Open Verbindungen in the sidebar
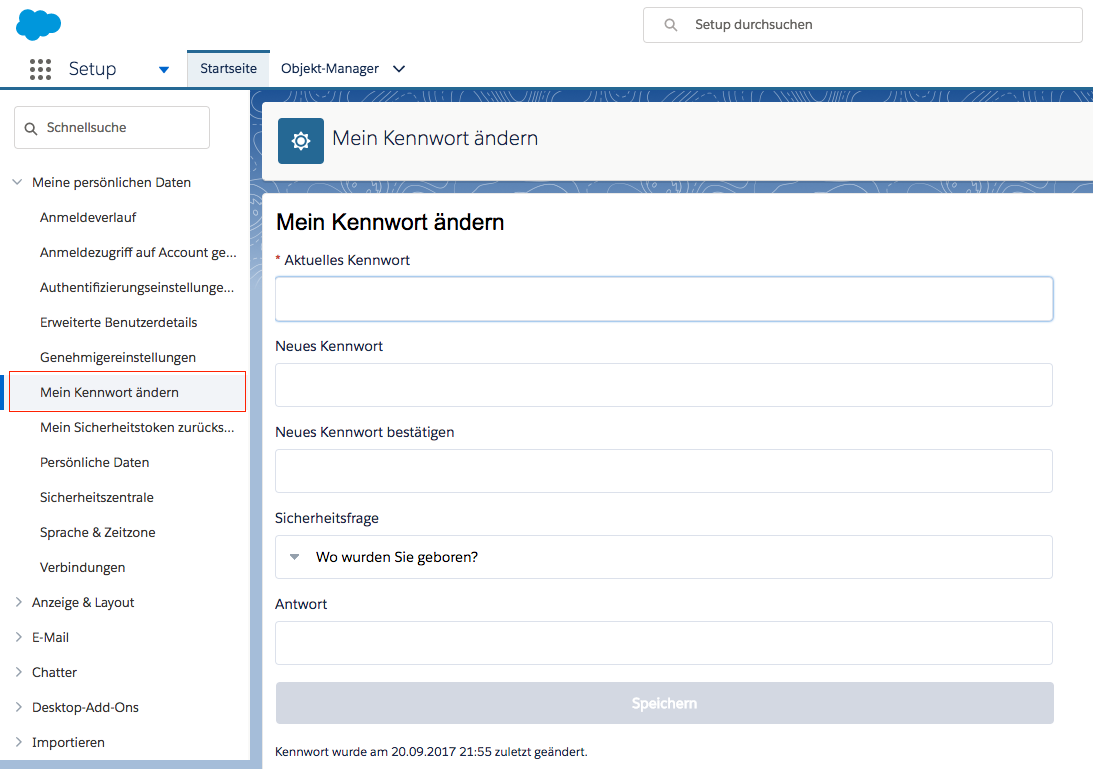 pyautogui.click(x=82, y=568)
